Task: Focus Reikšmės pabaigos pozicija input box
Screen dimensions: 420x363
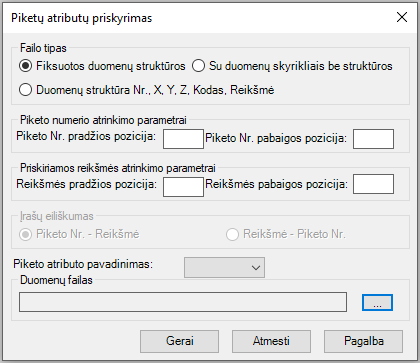Action: click(x=373, y=184)
